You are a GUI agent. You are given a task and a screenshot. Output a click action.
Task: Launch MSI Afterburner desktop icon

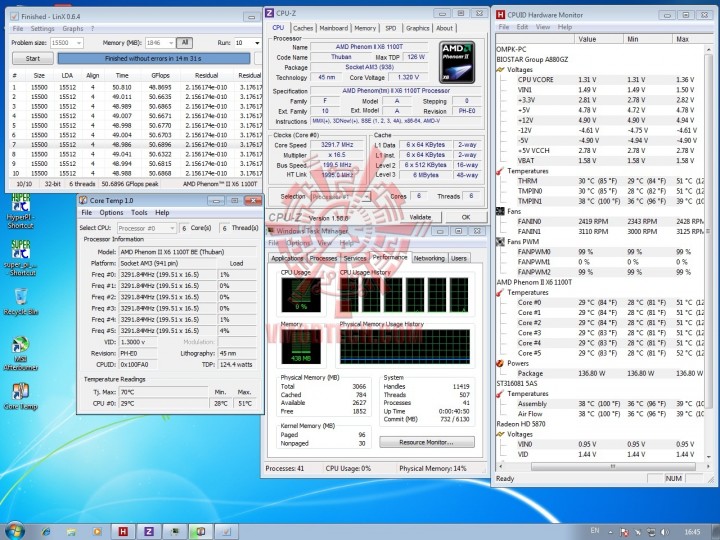[21, 354]
